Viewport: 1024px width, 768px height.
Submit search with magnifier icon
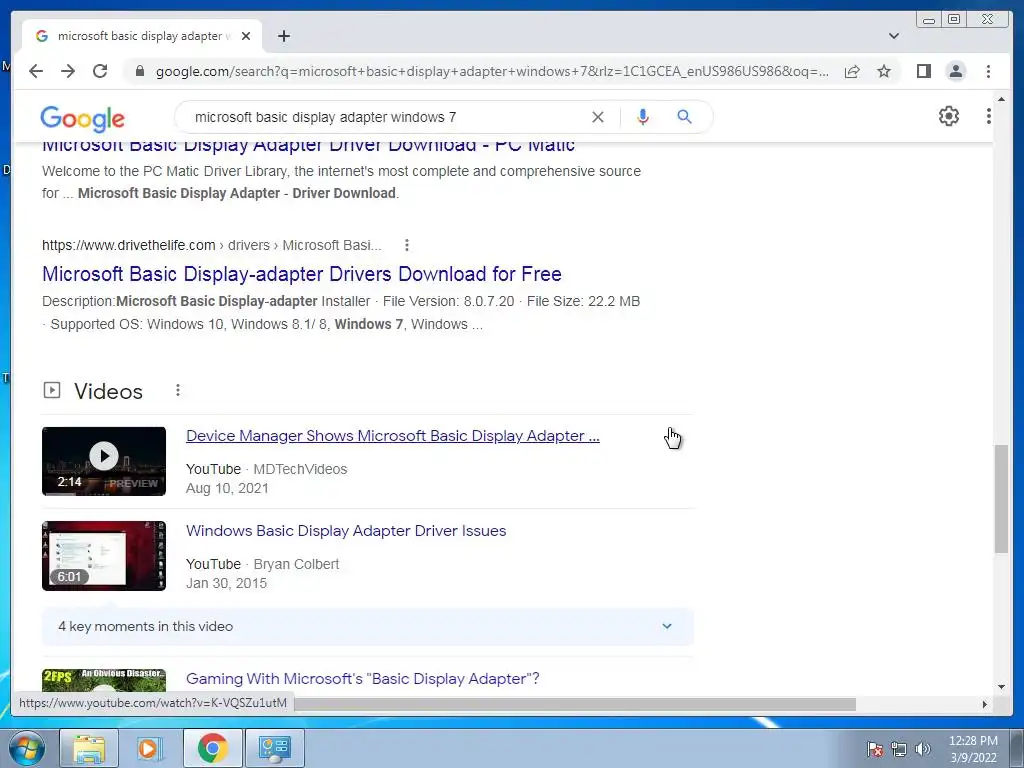684,117
